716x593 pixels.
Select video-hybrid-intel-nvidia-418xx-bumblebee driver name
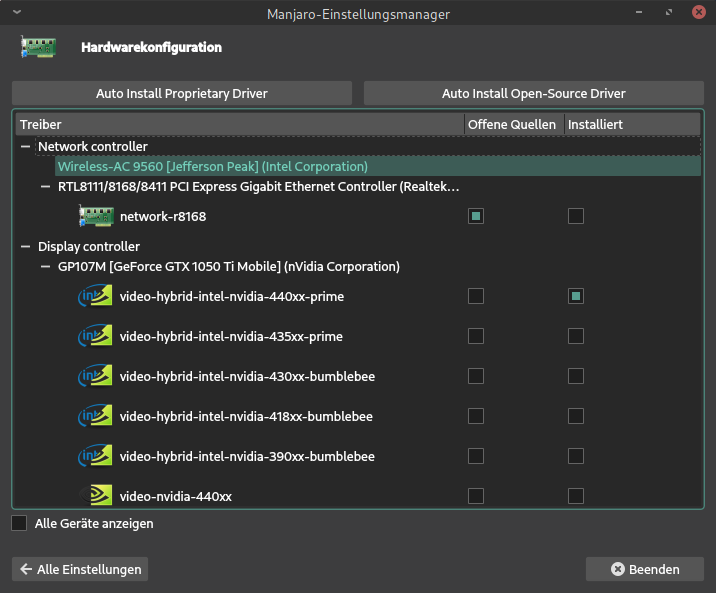pyautogui.click(x=246, y=416)
